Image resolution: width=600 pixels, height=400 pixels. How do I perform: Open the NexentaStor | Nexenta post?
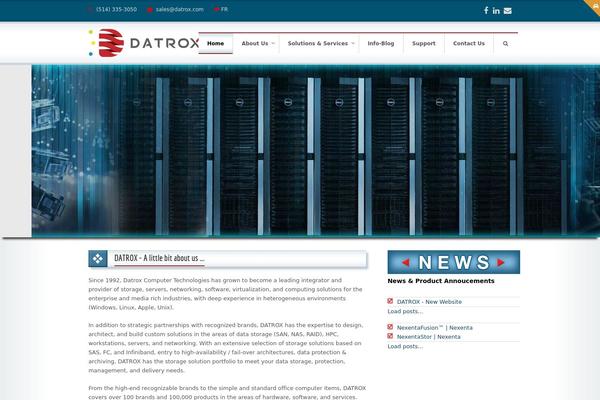tap(429, 337)
